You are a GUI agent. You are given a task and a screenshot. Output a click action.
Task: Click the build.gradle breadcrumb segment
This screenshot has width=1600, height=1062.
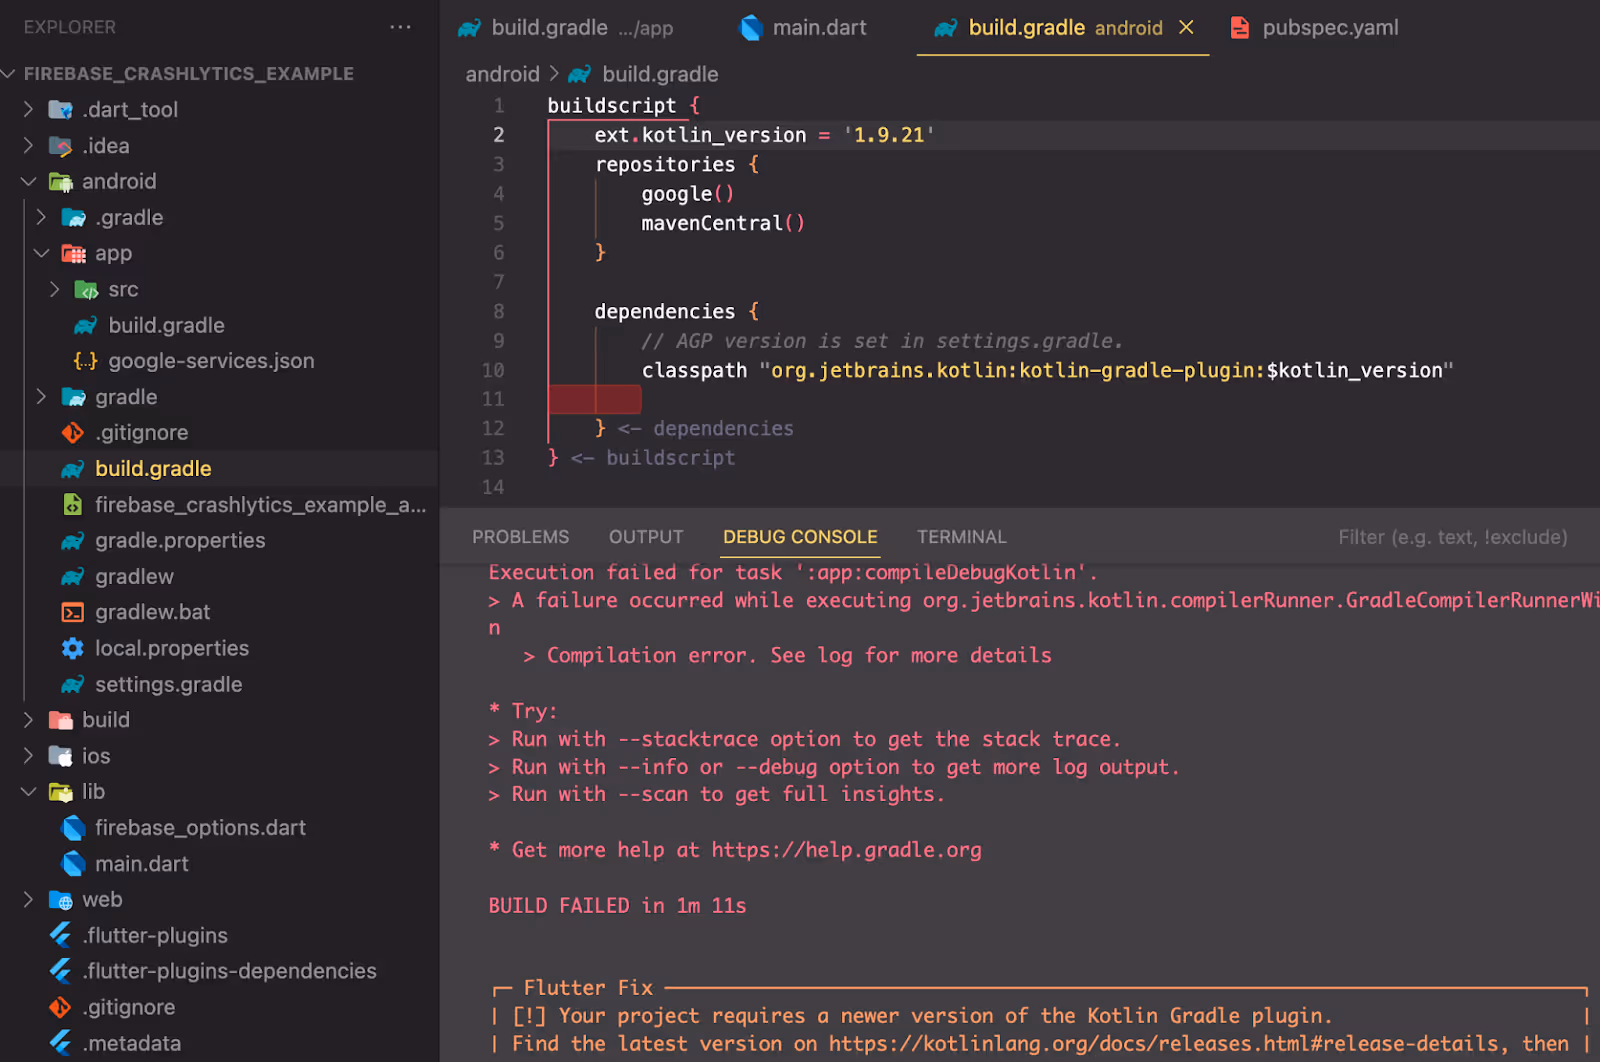660,74
